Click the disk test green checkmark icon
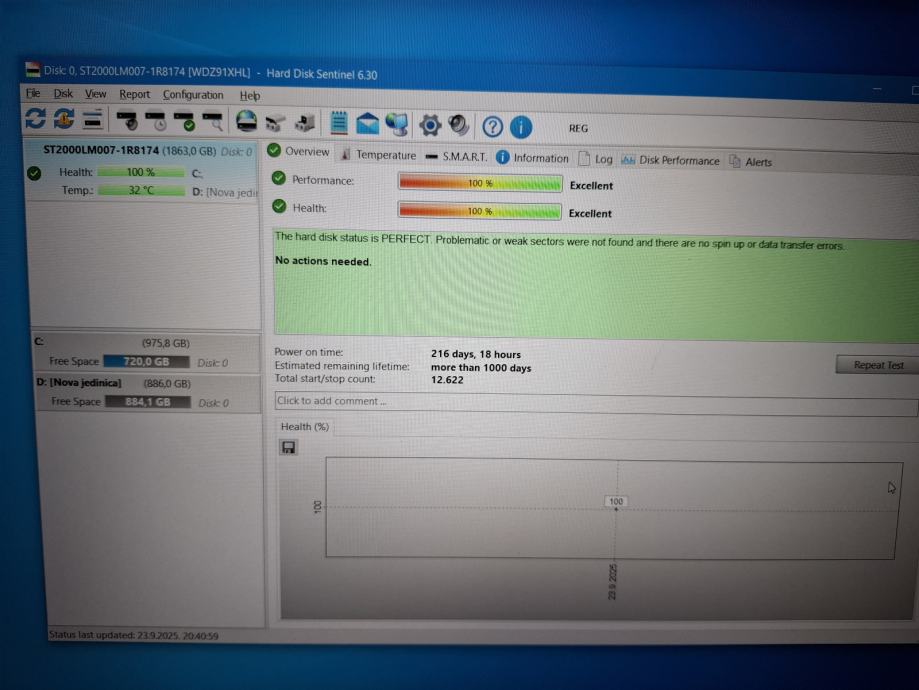The image size is (919, 690). (185, 121)
